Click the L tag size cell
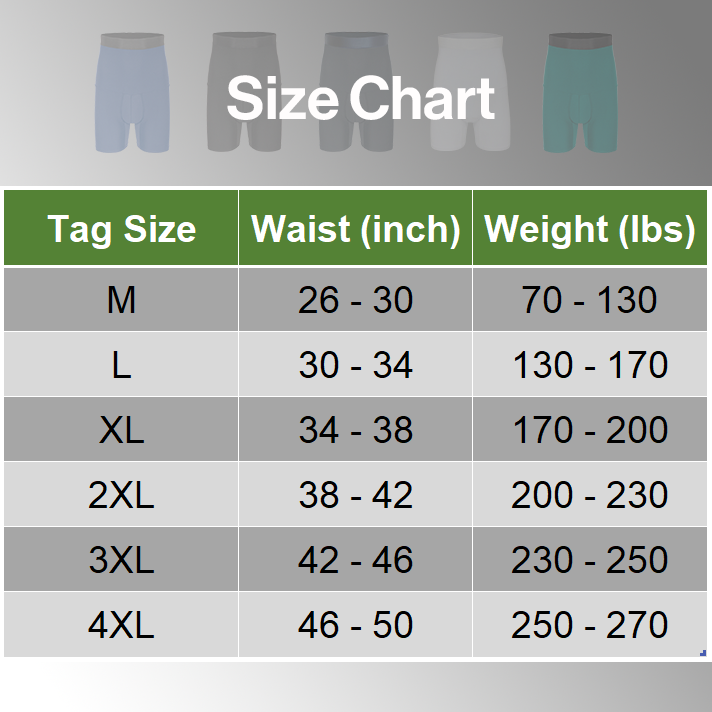Image resolution: width=712 pixels, height=712 pixels. [121, 365]
